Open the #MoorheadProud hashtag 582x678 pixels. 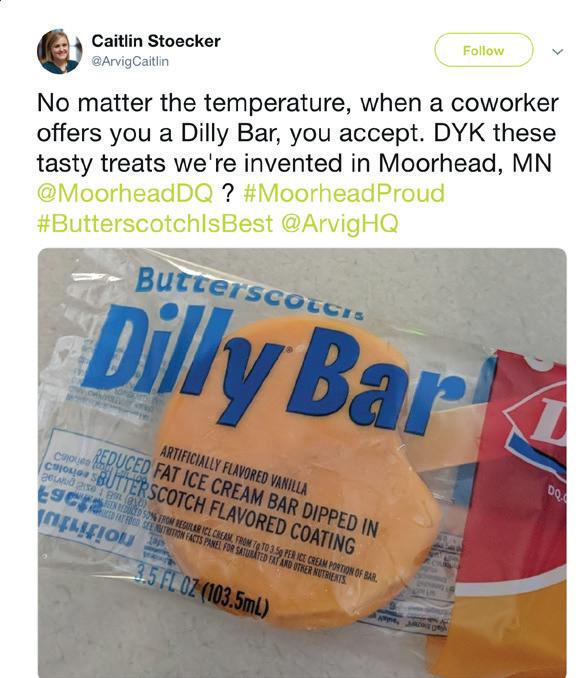pyautogui.click(x=344, y=193)
